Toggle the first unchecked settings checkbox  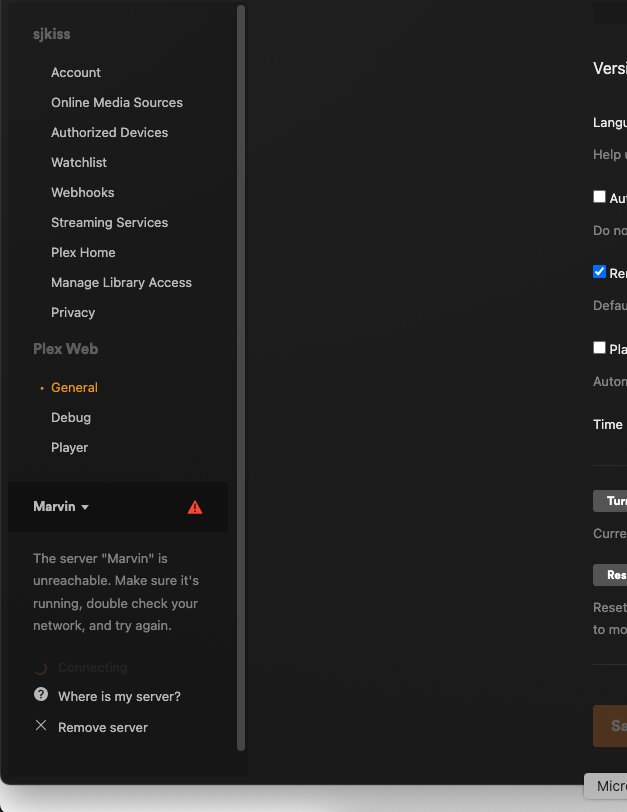(600, 197)
